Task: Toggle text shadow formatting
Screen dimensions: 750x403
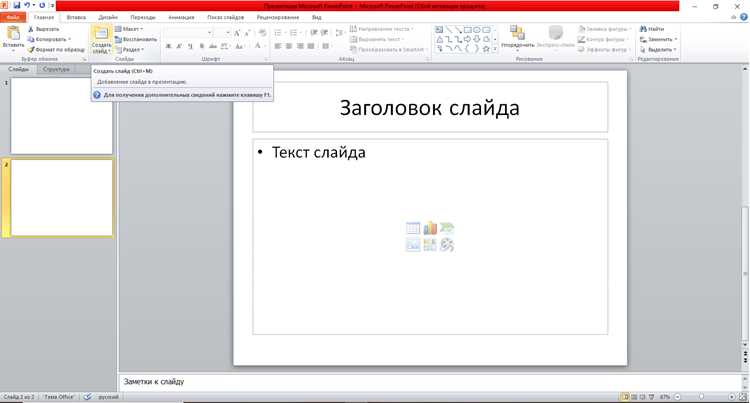Action: pyautogui.click(x=201, y=46)
